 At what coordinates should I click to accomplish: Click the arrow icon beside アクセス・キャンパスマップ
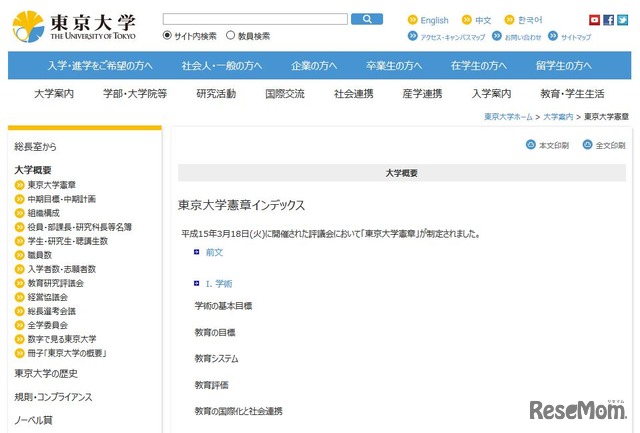click(413, 36)
